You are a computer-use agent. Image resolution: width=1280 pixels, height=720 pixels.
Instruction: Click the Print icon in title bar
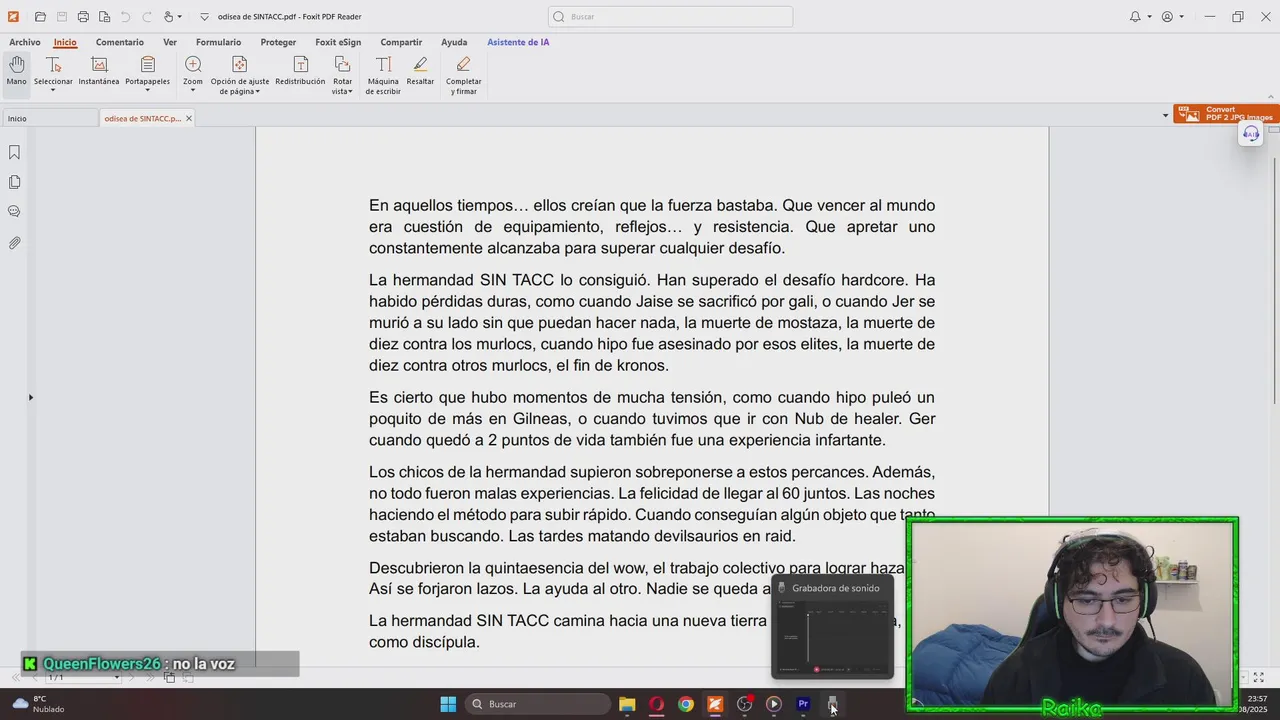[83, 17]
